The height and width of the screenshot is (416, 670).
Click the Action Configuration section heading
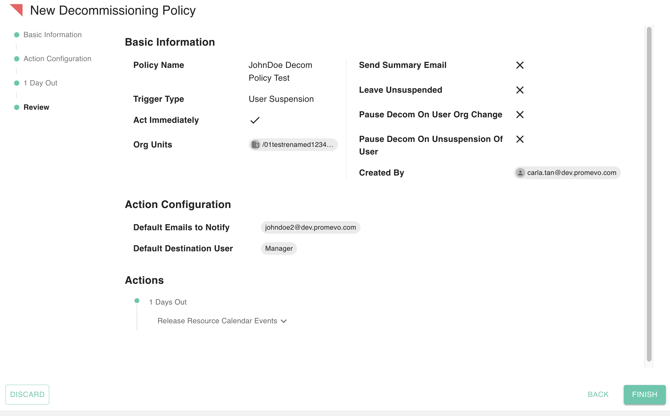point(178,204)
